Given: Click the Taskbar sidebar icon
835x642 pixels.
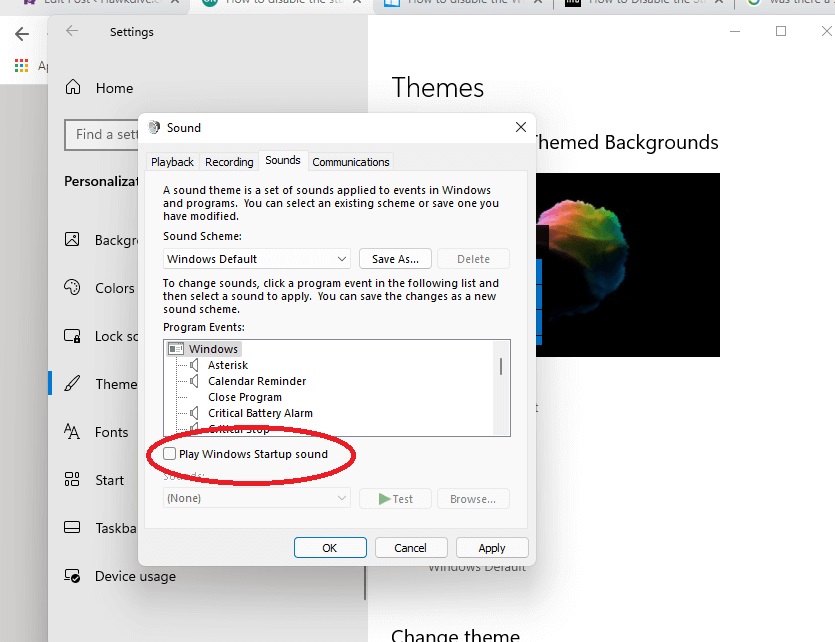Looking at the screenshot, I should (72, 528).
